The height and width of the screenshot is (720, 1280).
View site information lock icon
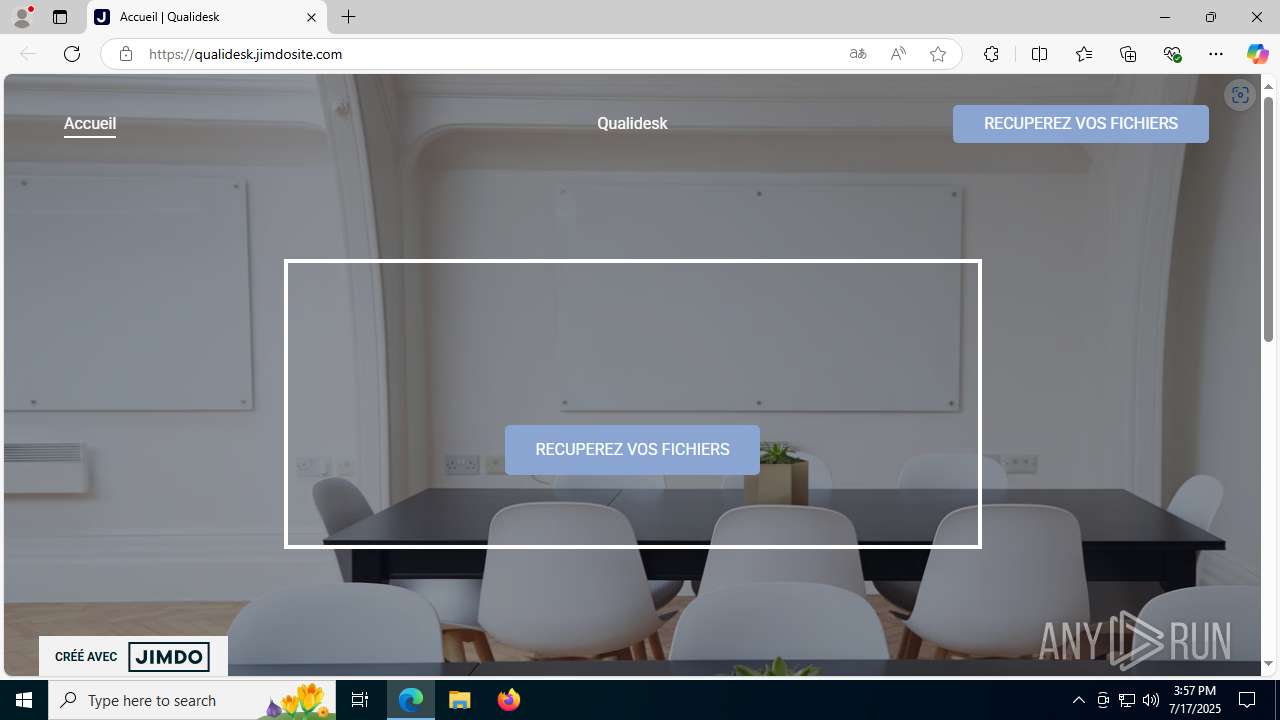(125, 54)
